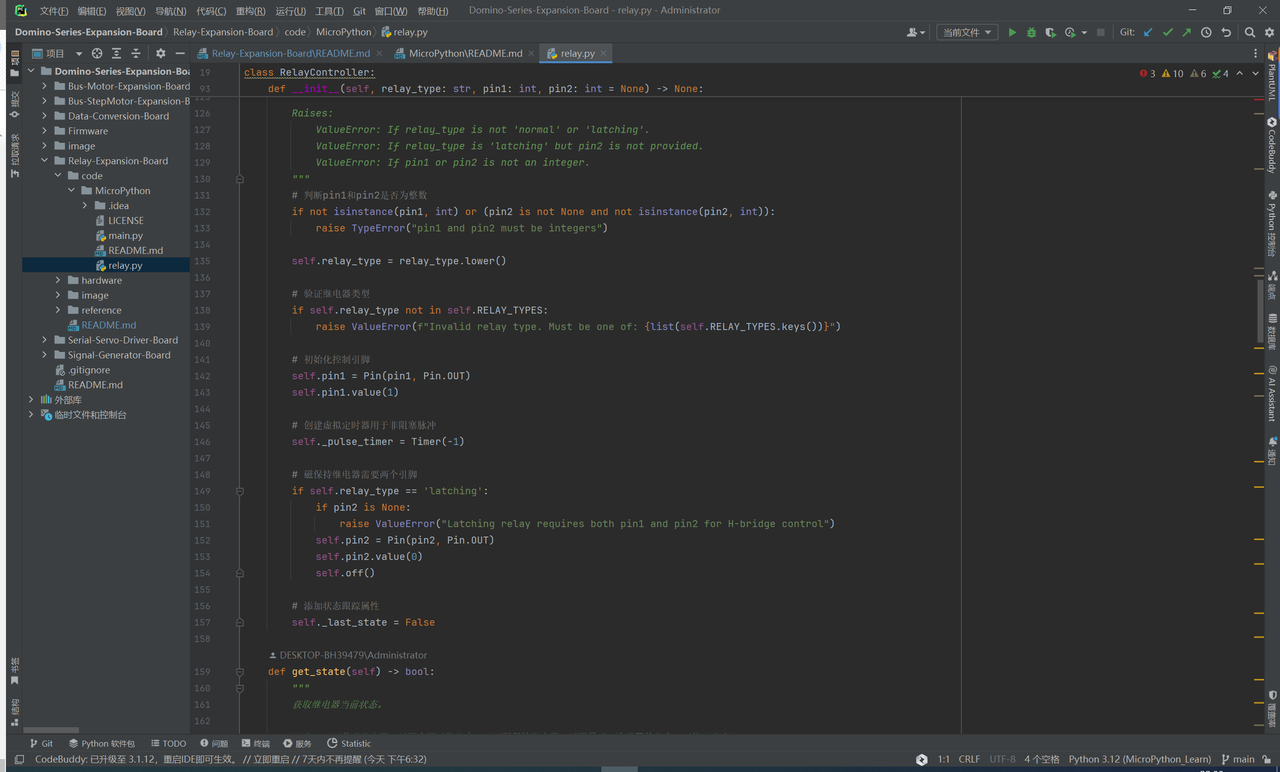Expand the Bus-Motor-Expansion-Board folder
Viewport: 1280px width, 772px height.
(x=44, y=86)
